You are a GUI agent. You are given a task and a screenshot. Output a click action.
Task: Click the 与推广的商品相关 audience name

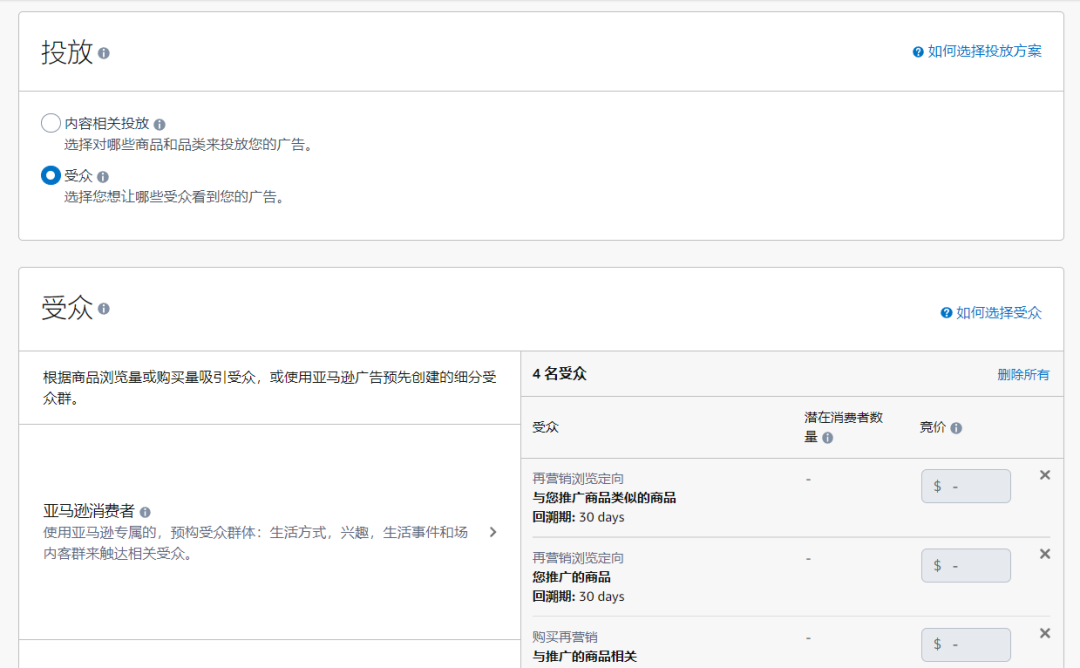tap(584, 656)
